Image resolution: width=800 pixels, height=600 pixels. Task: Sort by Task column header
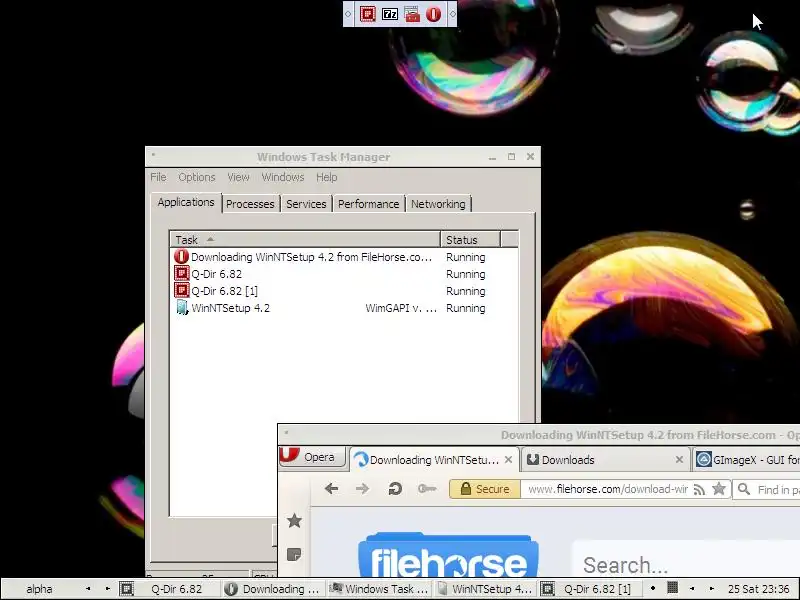(305, 239)
